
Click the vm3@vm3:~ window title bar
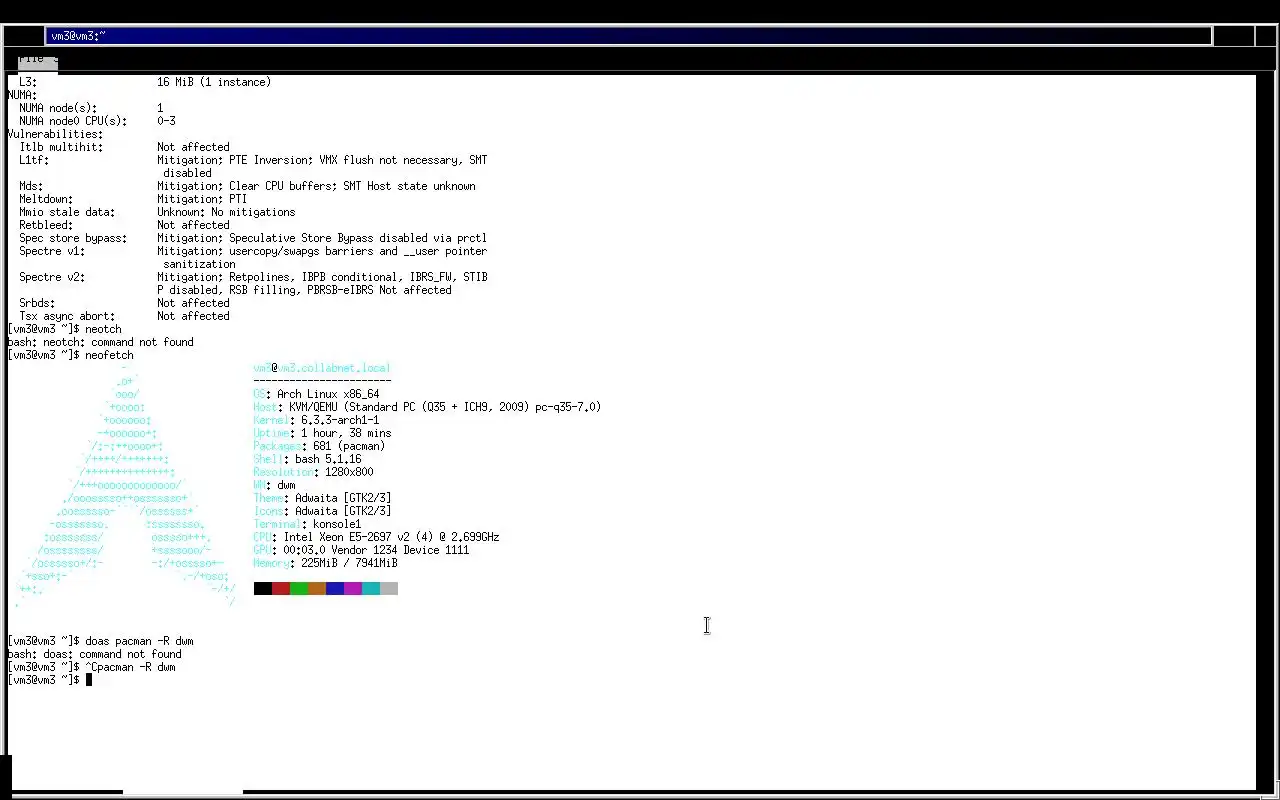point(629,36)
